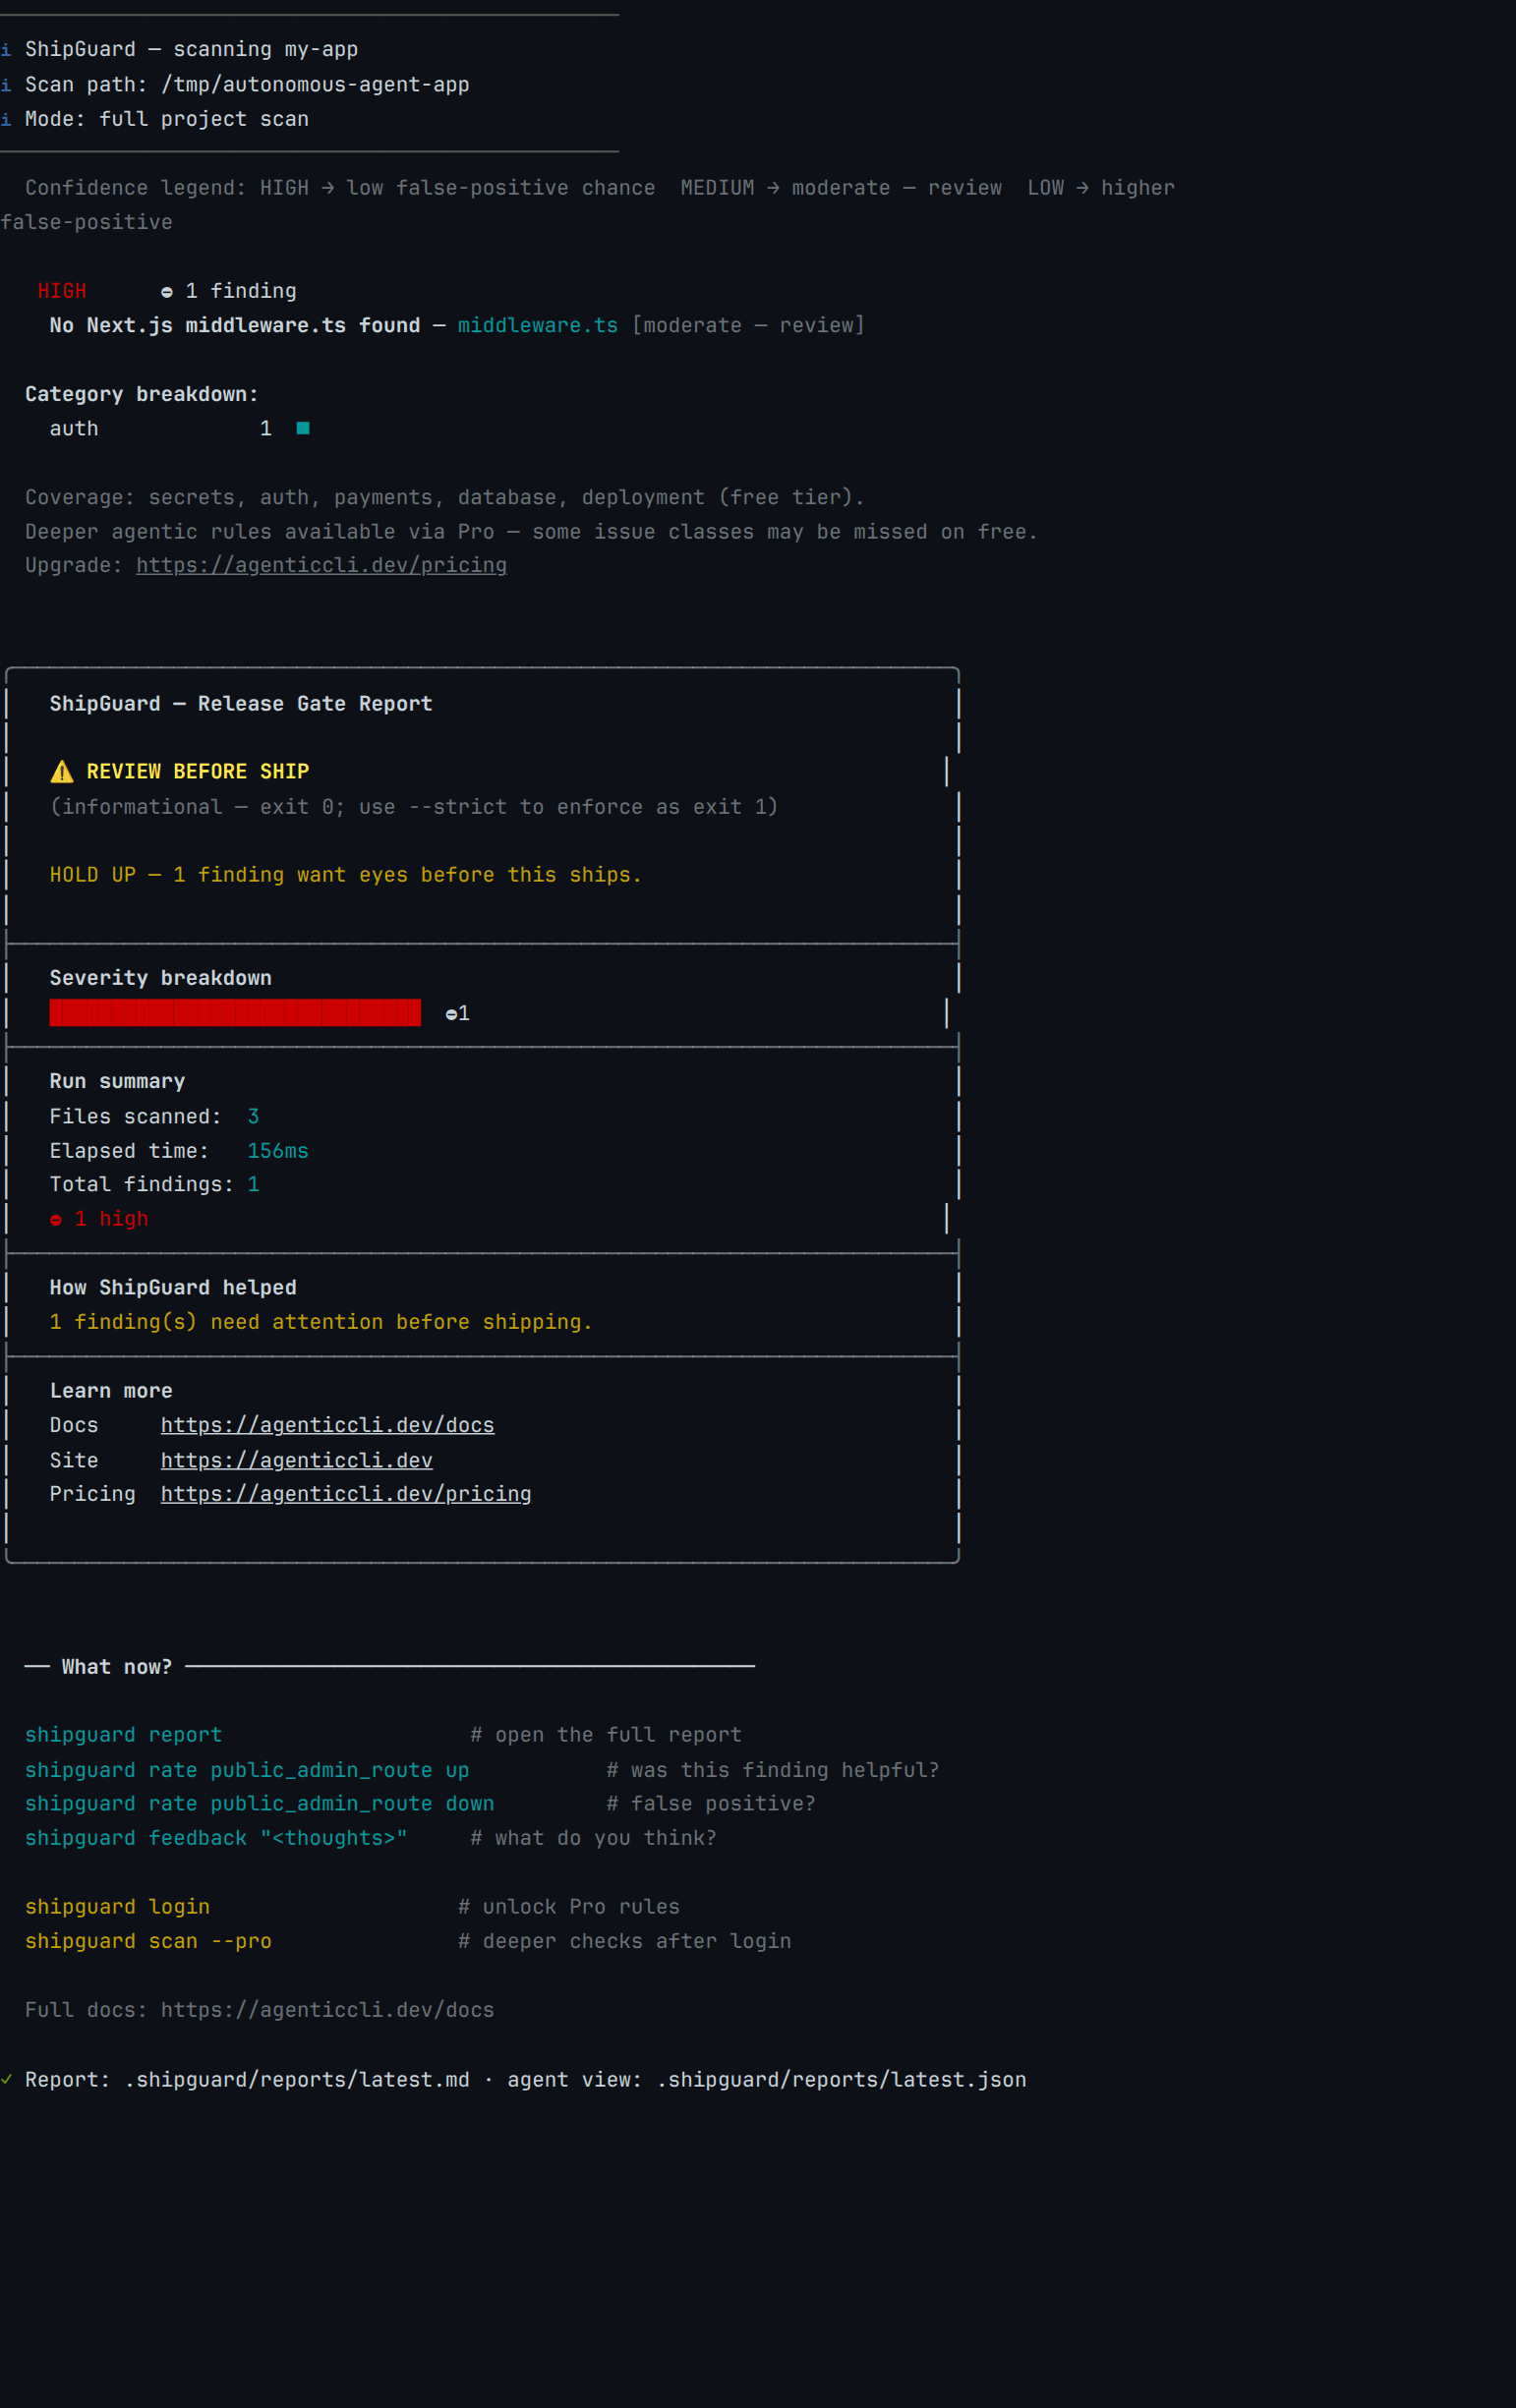Image resolution: width=1516 pixels, height=2408 pixels.
Task: Click the "HOLD UP — 1 finding" message
Action: click(346, 875)
